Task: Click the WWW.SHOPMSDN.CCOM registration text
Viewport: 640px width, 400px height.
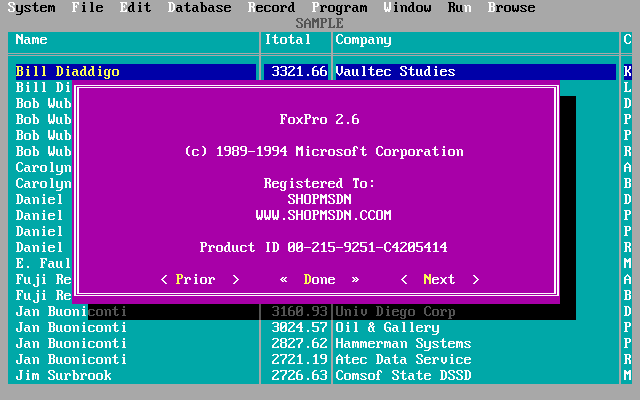Action: [x=324, y=216]
